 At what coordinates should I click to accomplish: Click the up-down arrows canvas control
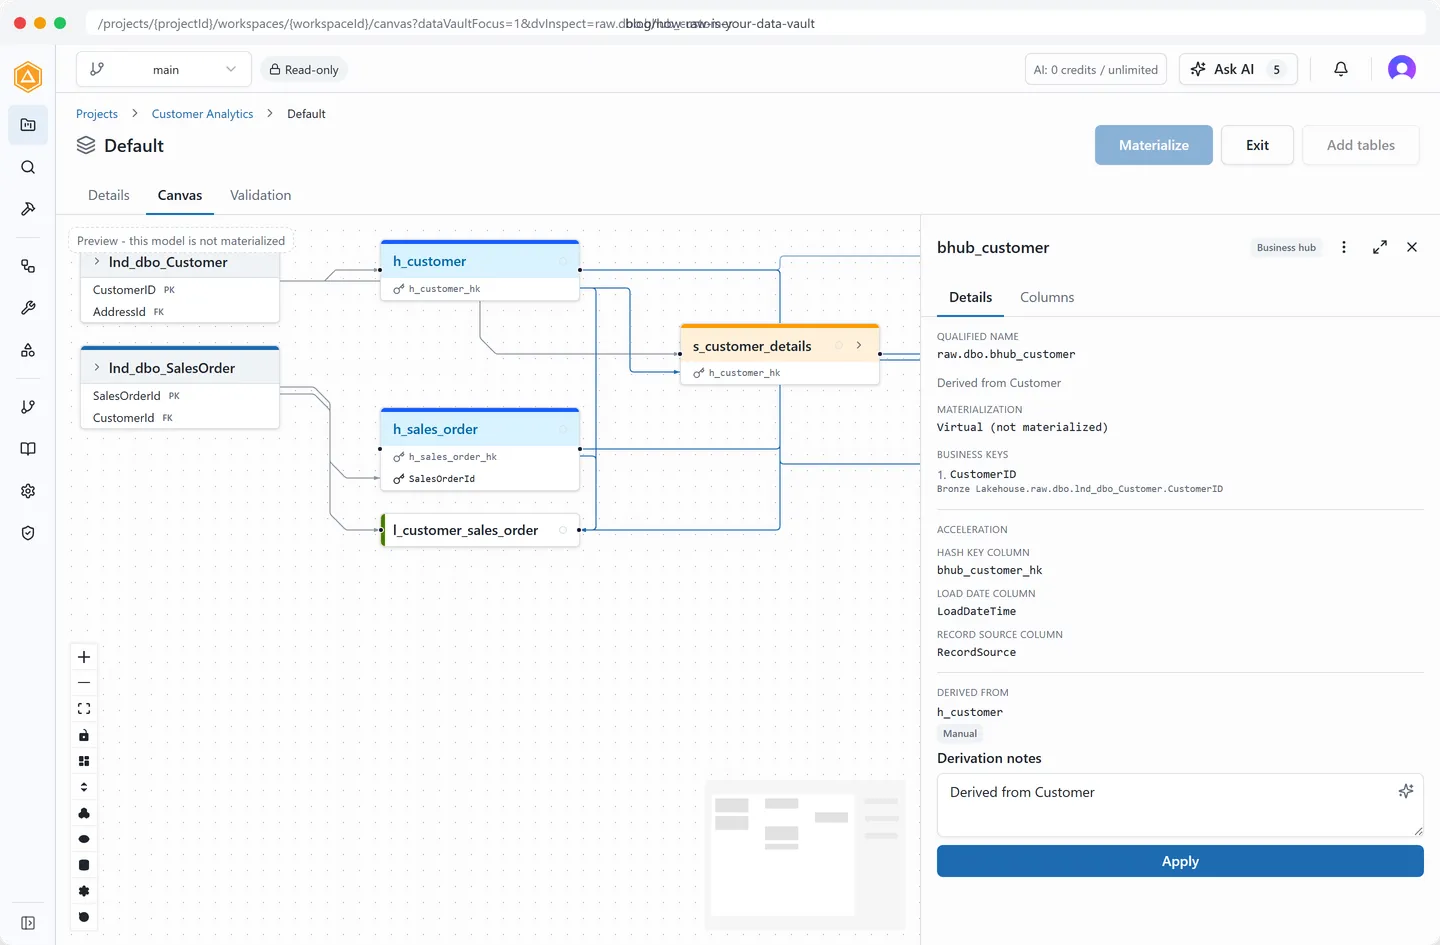[84, 787]
